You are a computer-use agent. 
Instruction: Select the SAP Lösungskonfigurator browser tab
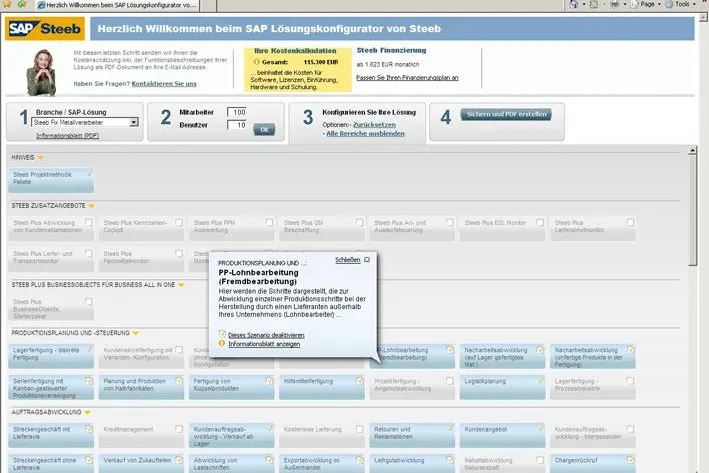[x=117, y=5]
